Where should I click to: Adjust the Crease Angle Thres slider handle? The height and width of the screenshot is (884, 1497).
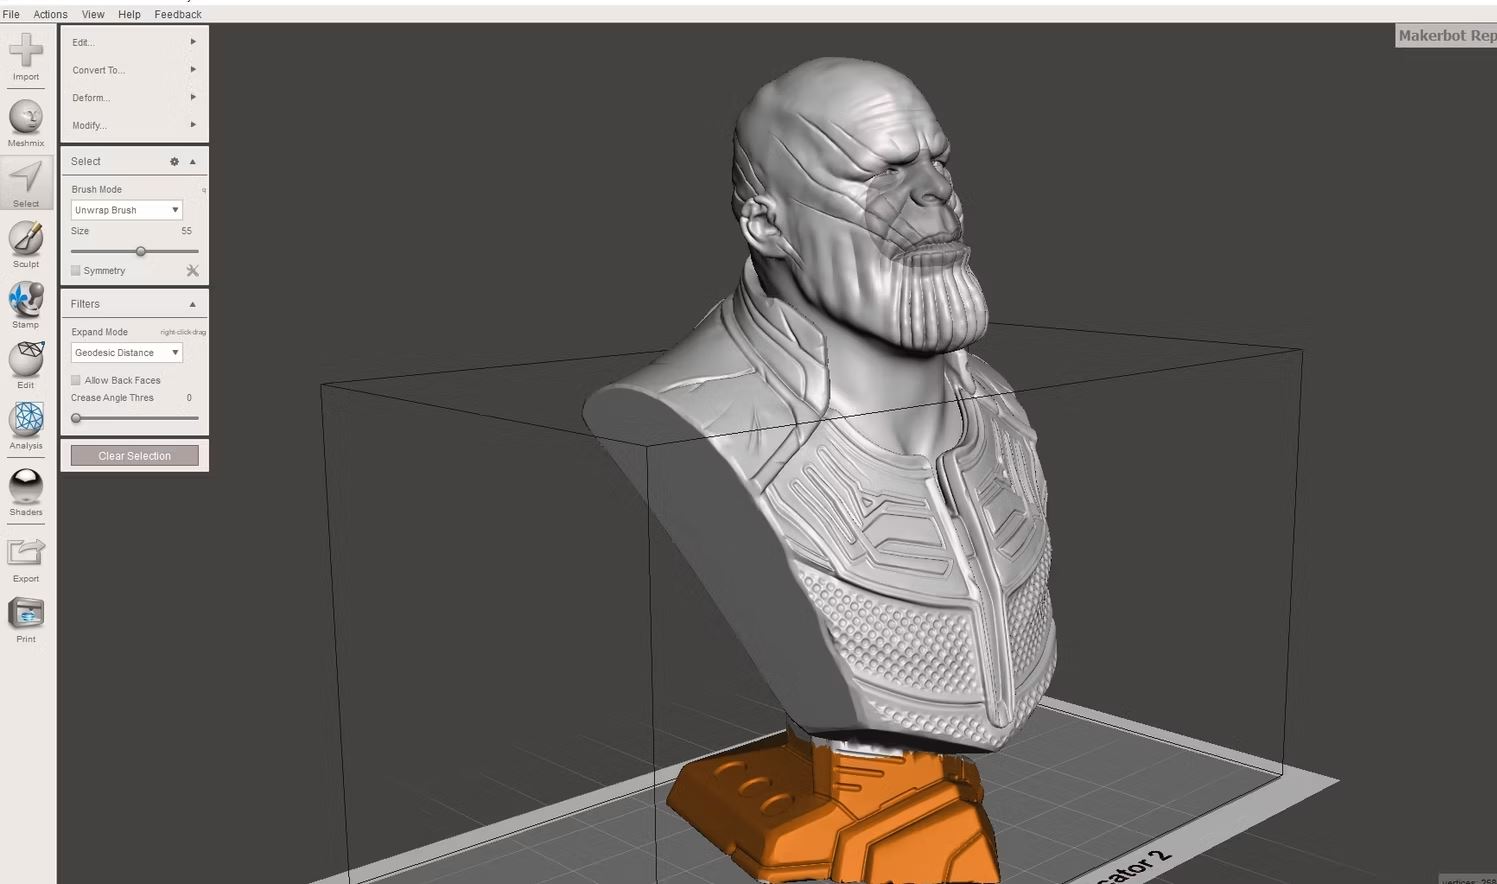click(x=76, y=418)
